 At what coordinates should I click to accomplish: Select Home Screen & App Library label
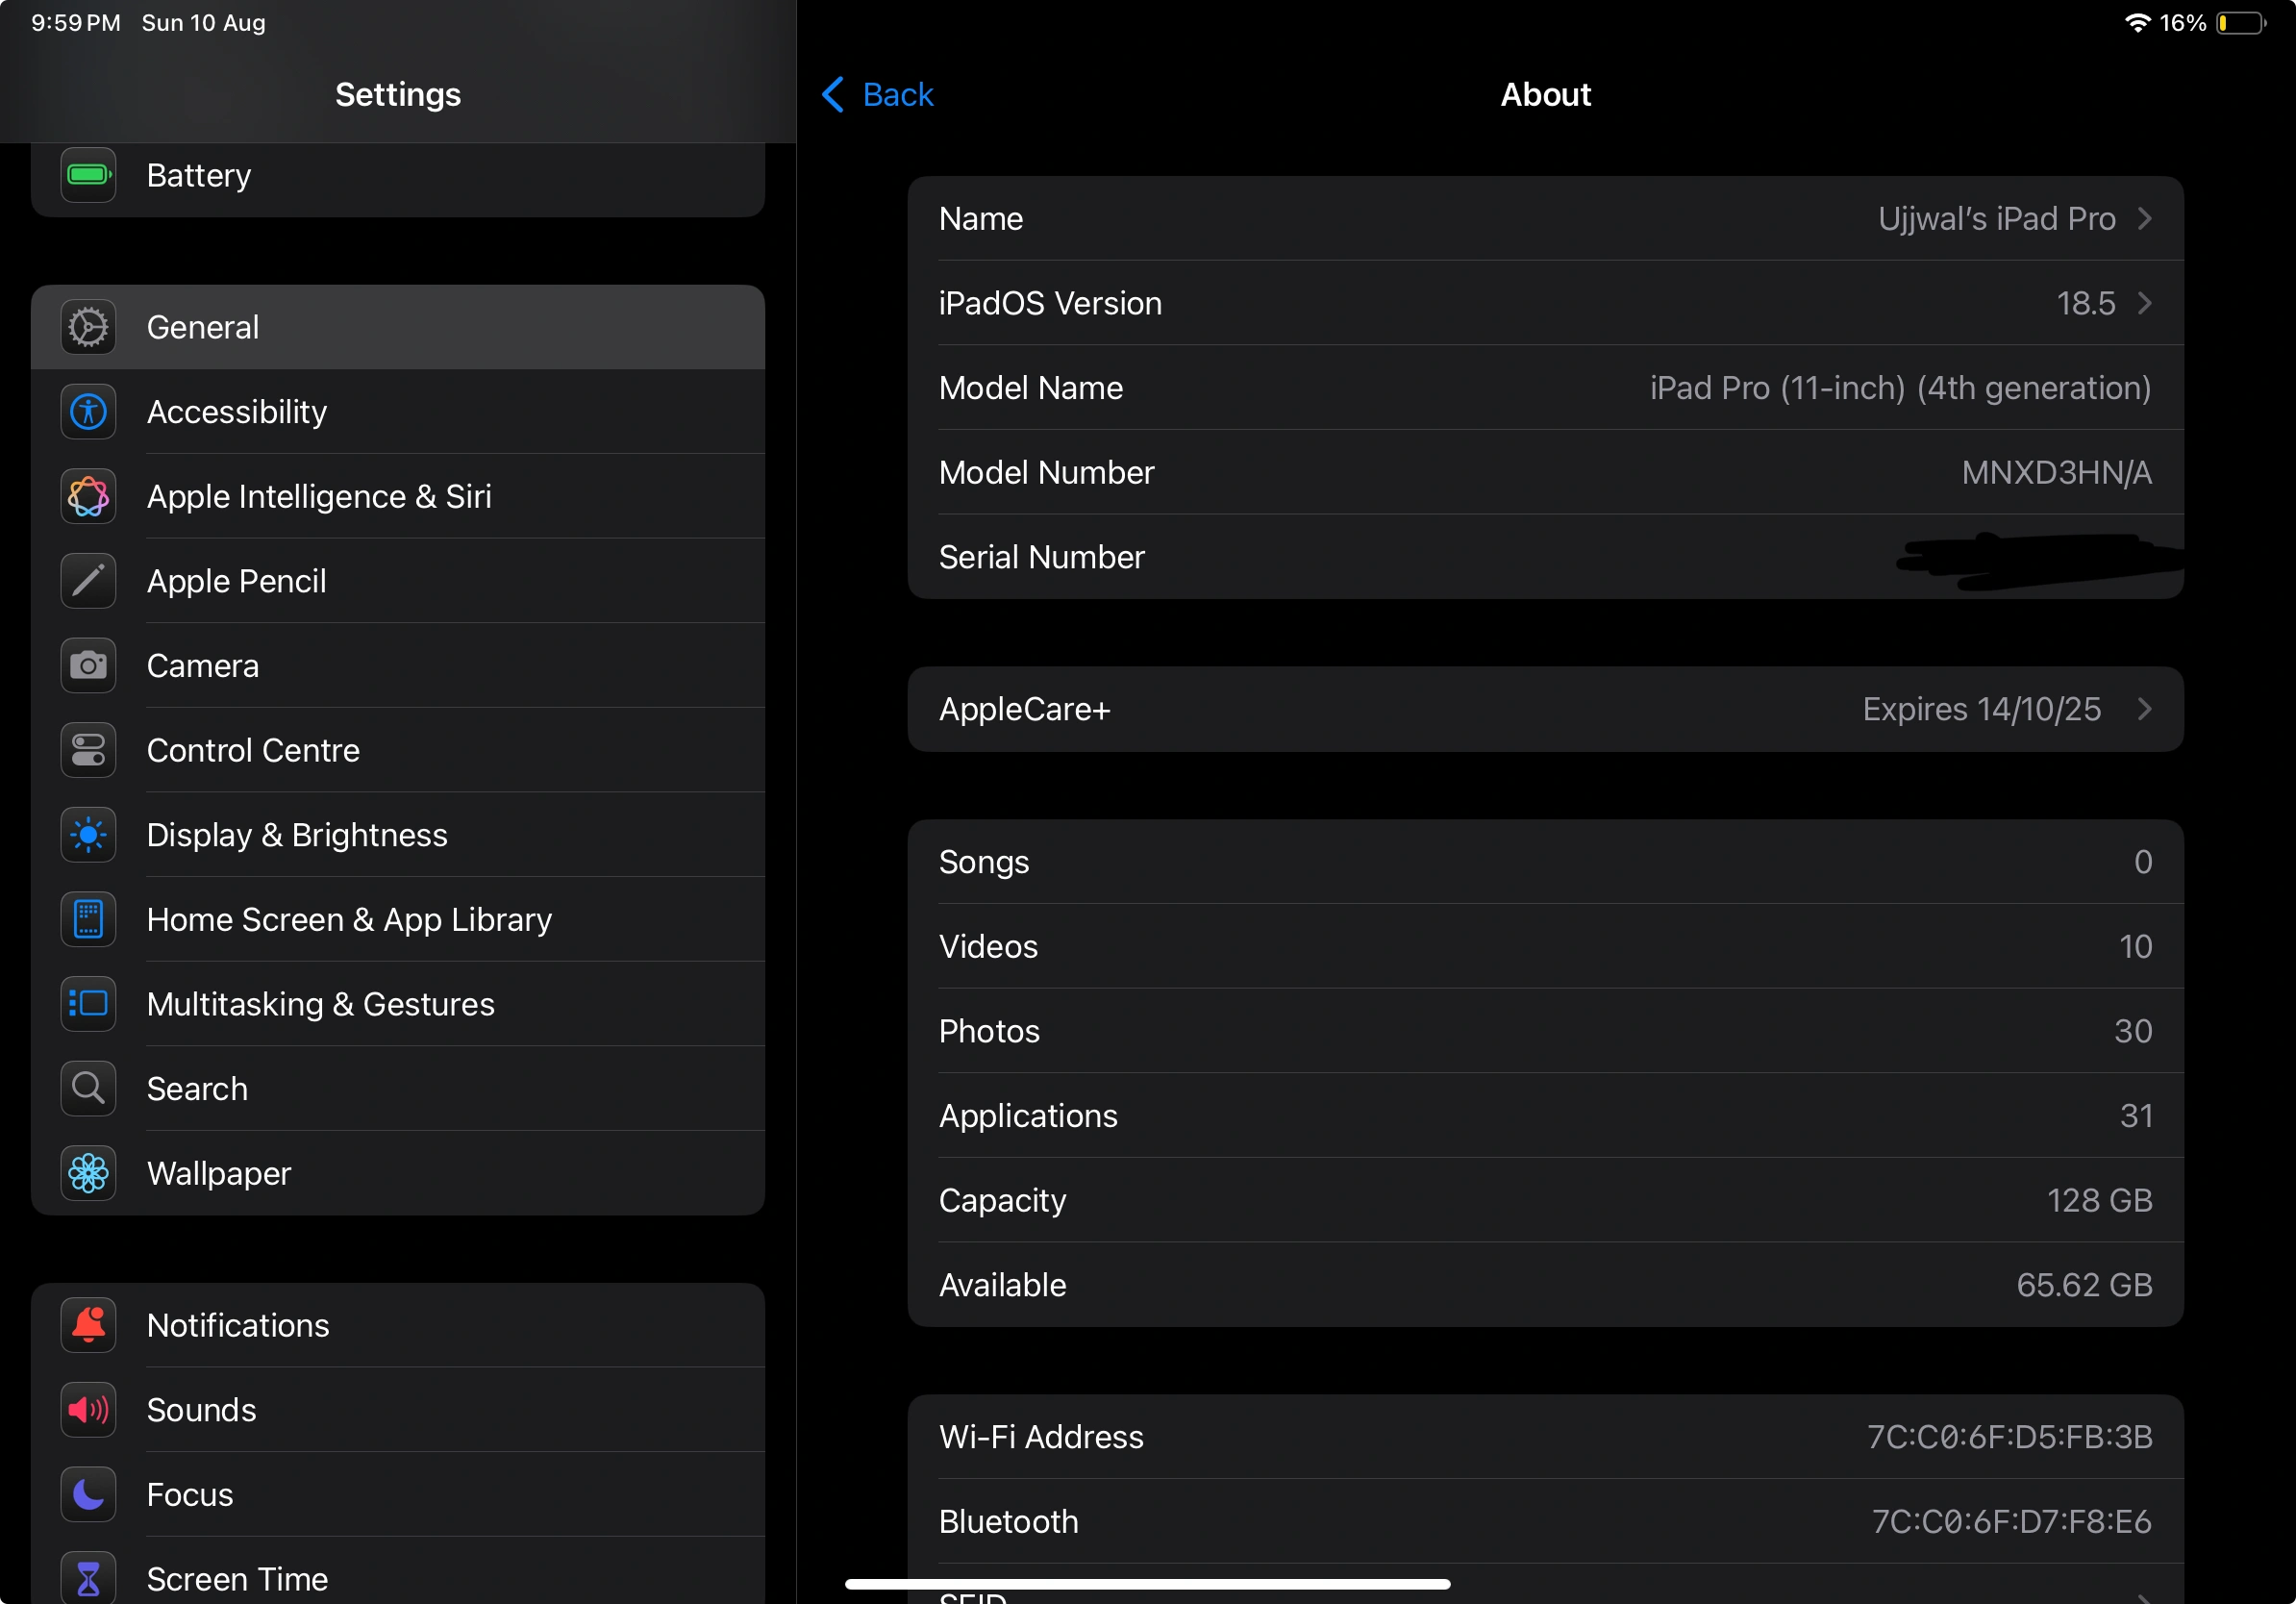click(349, 920)
